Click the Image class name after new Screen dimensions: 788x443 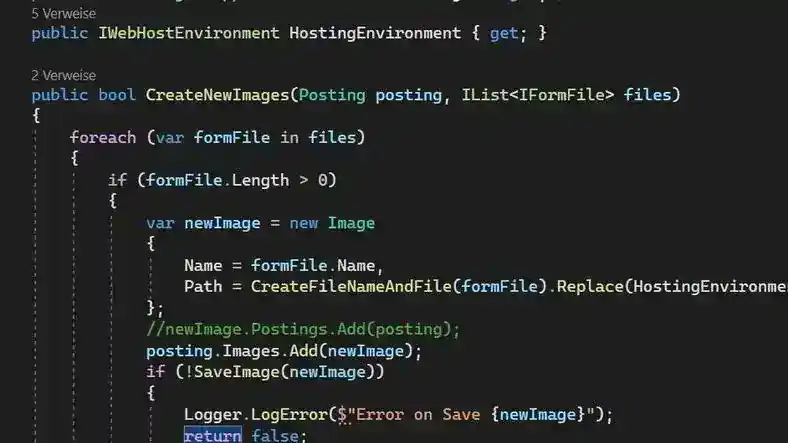pyautogui.click(x=351, y=223)
